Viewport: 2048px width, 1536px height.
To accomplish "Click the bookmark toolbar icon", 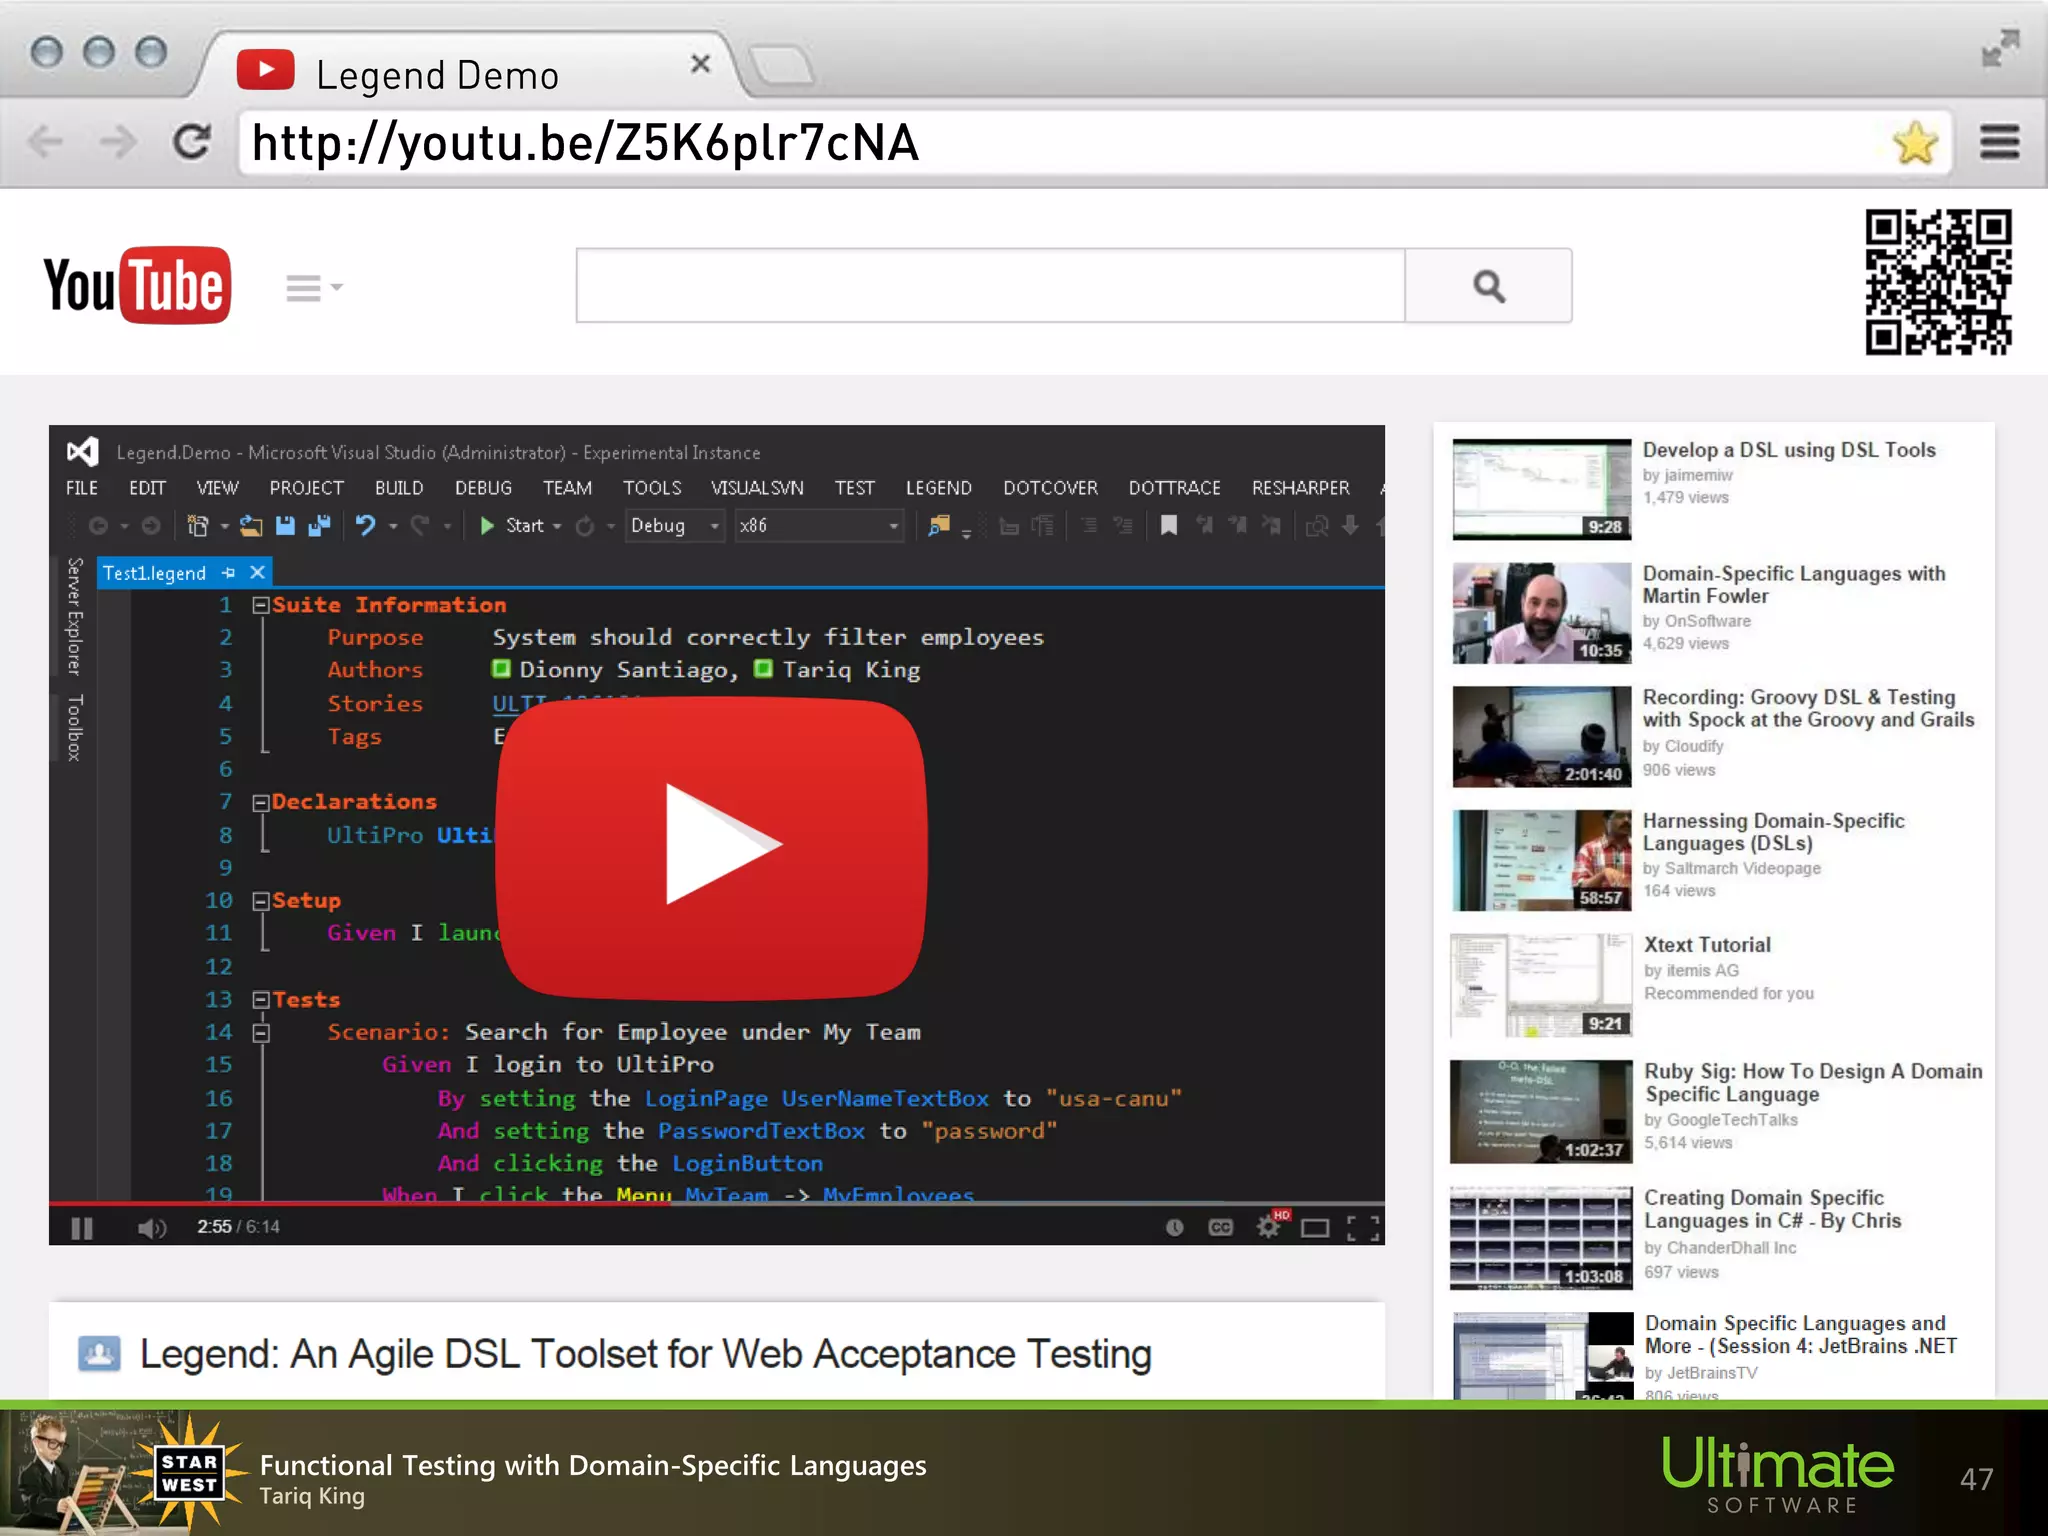I will pos(1168,526).
